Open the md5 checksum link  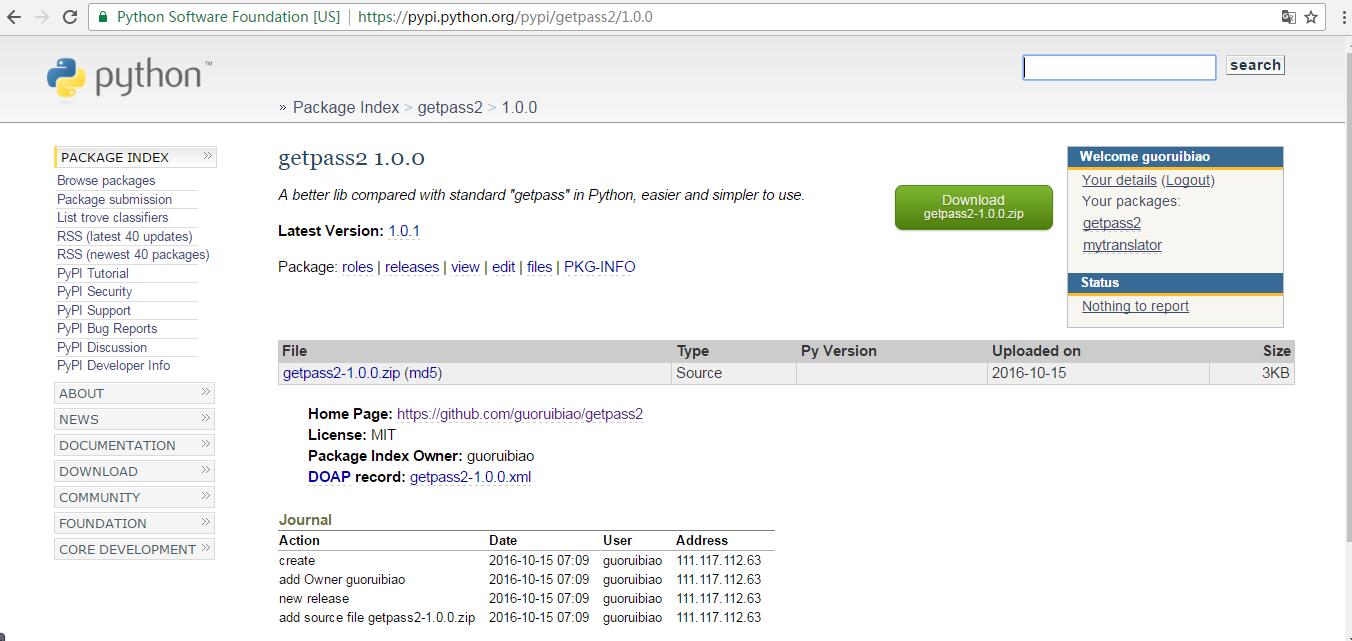coord(423,373)
